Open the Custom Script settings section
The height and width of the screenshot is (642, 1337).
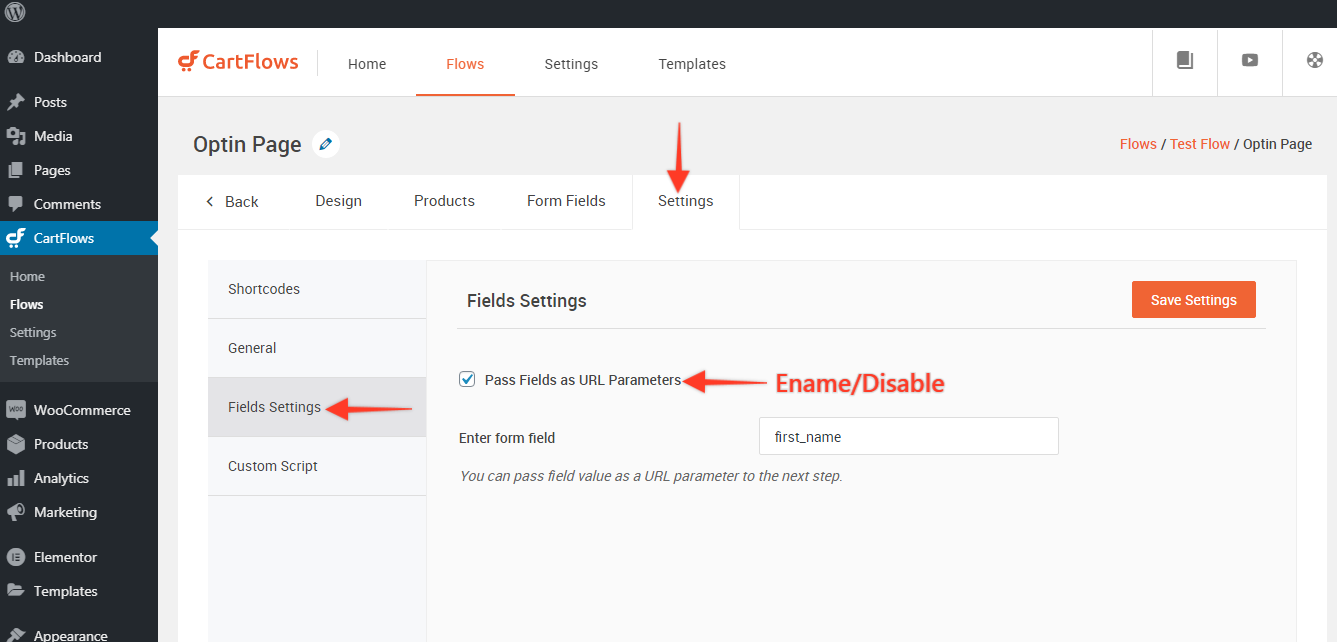(274, 465)
